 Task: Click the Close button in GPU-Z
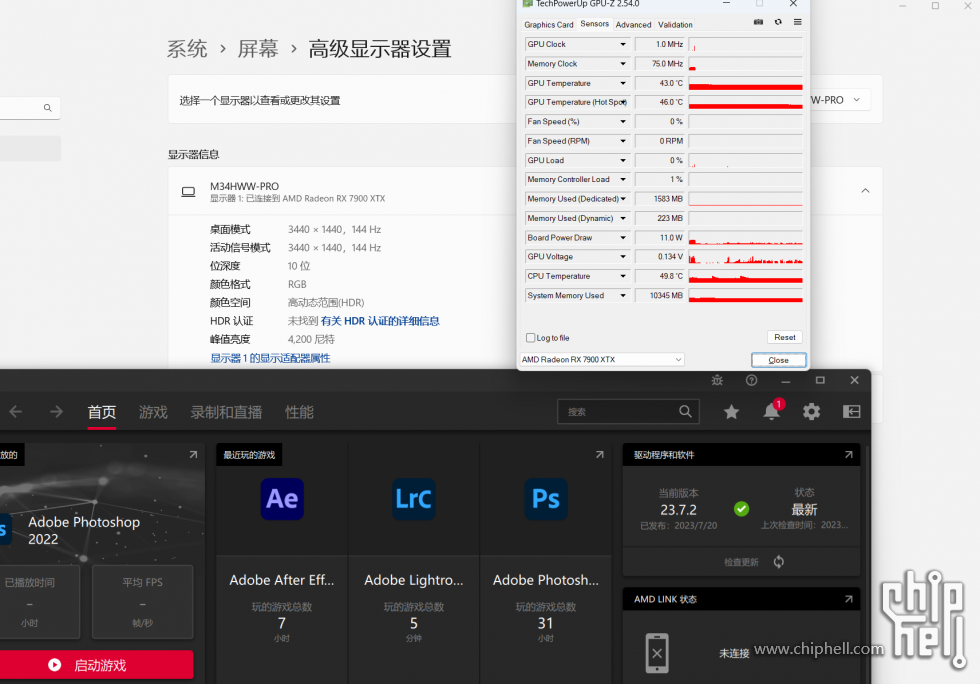(778, 360)
